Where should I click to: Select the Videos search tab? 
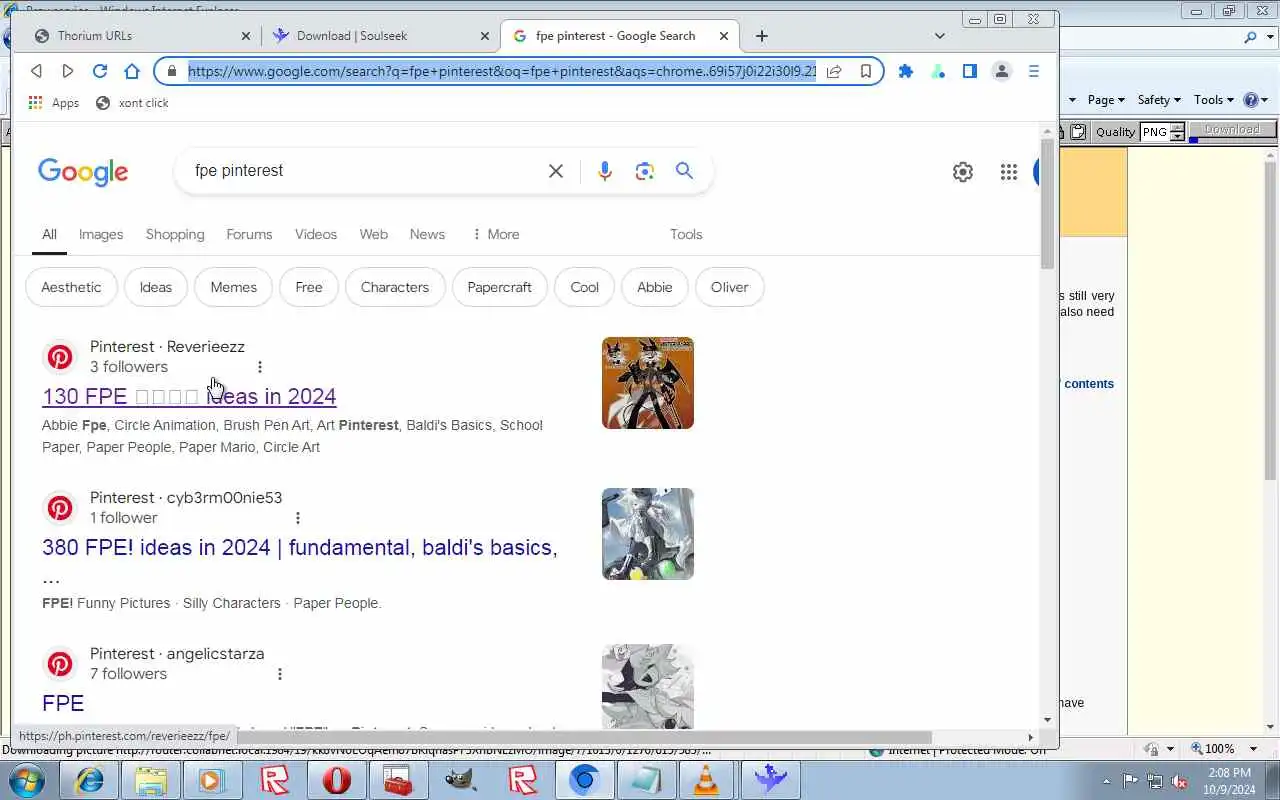coord(316,234)
